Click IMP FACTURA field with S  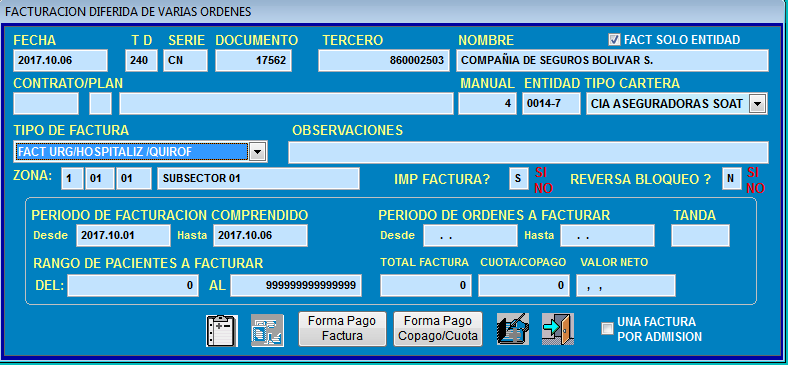[518, 179]
